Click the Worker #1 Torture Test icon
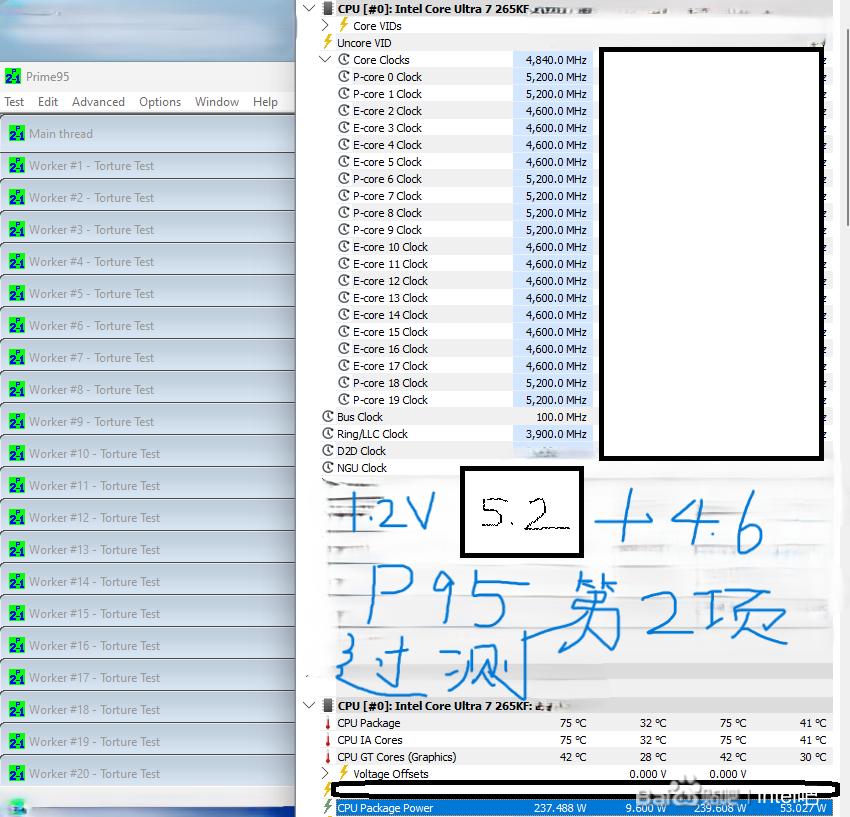This screenshot has height=817, width=850. (x=17, y=165)
